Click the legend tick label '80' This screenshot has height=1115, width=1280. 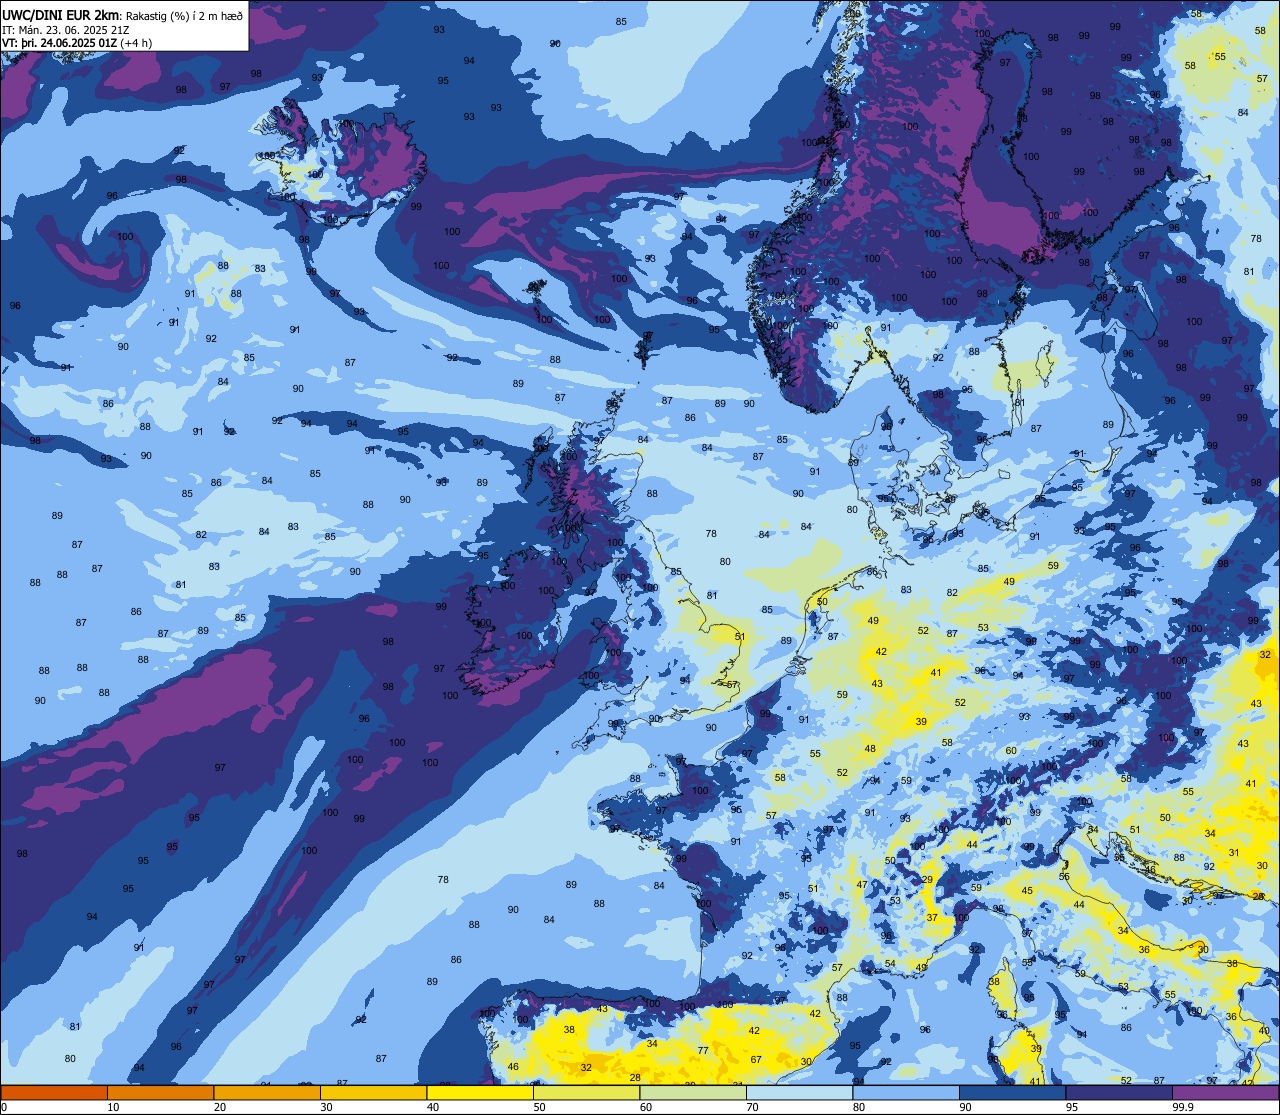pyautogui.click(x=859, y=1107)
